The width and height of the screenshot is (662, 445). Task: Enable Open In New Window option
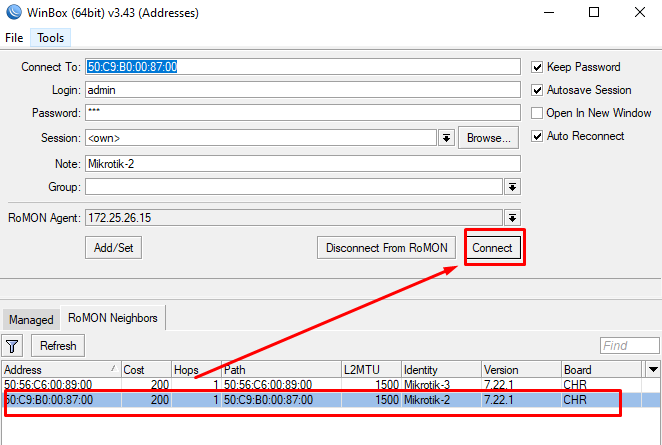pos(538,113)
